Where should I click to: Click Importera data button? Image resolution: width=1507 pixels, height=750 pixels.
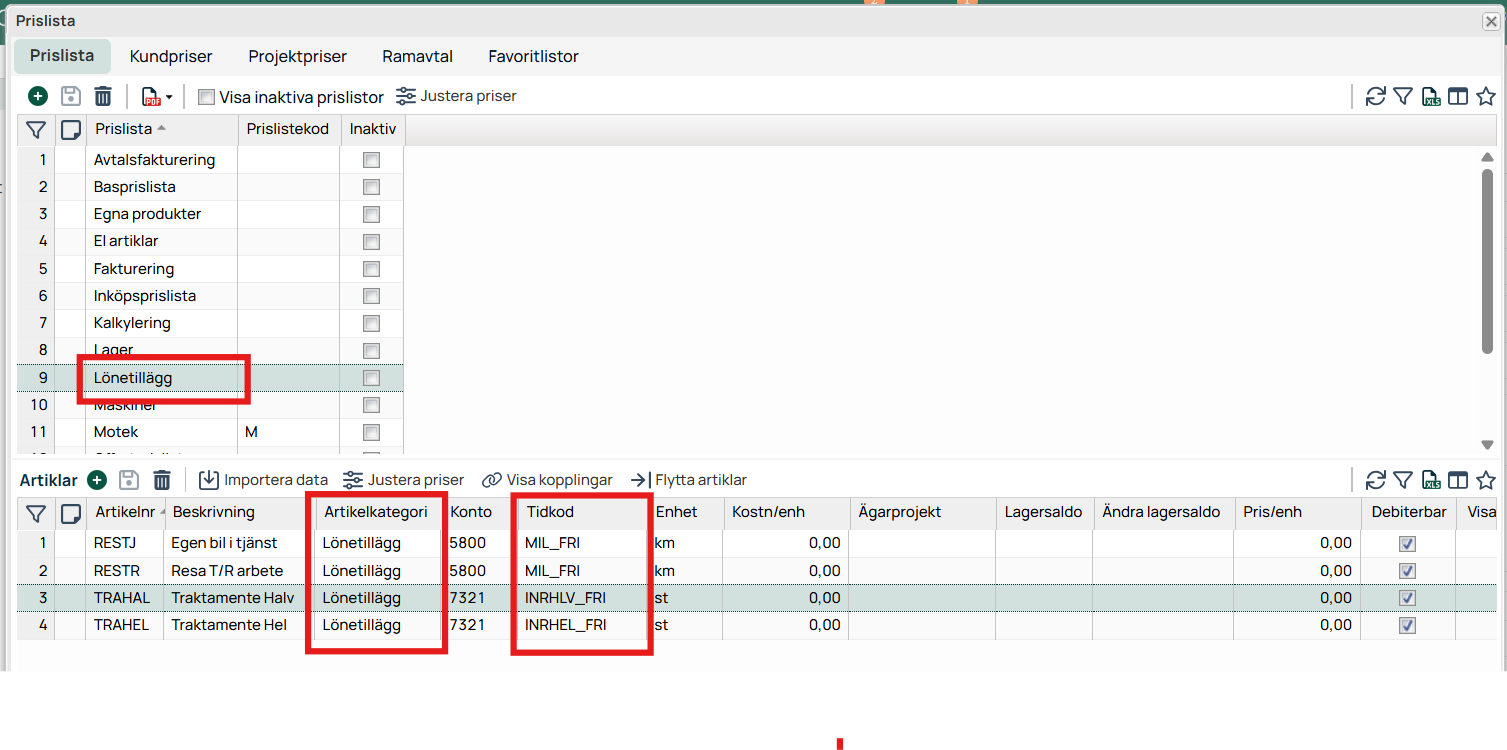tap(264, 480)
